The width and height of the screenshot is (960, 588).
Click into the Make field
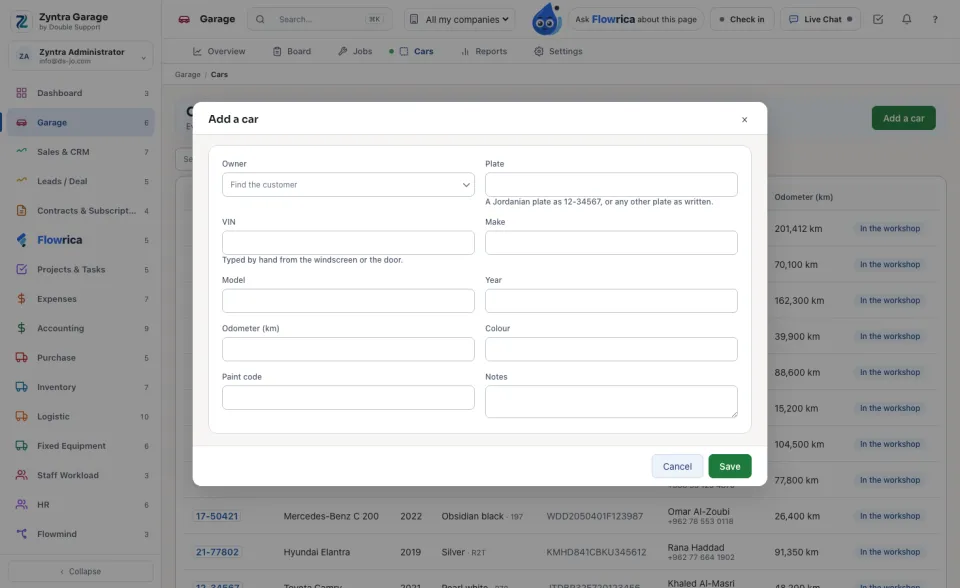point(611,243)
